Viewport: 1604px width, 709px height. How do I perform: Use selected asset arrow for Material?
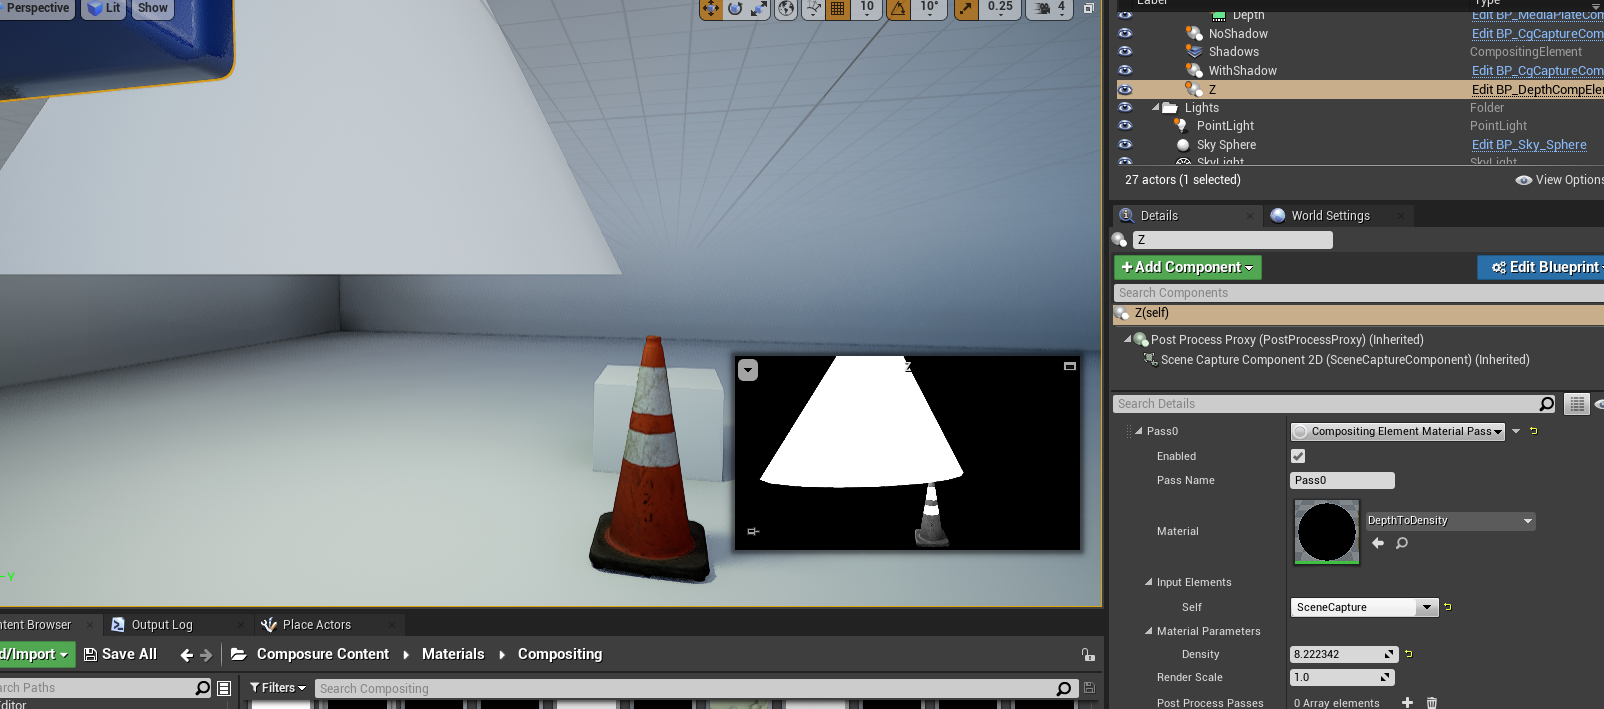coord(1378,543)
